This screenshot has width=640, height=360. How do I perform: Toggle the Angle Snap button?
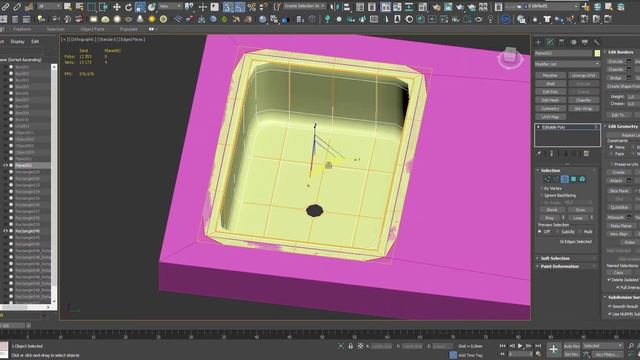click(240, 7)
